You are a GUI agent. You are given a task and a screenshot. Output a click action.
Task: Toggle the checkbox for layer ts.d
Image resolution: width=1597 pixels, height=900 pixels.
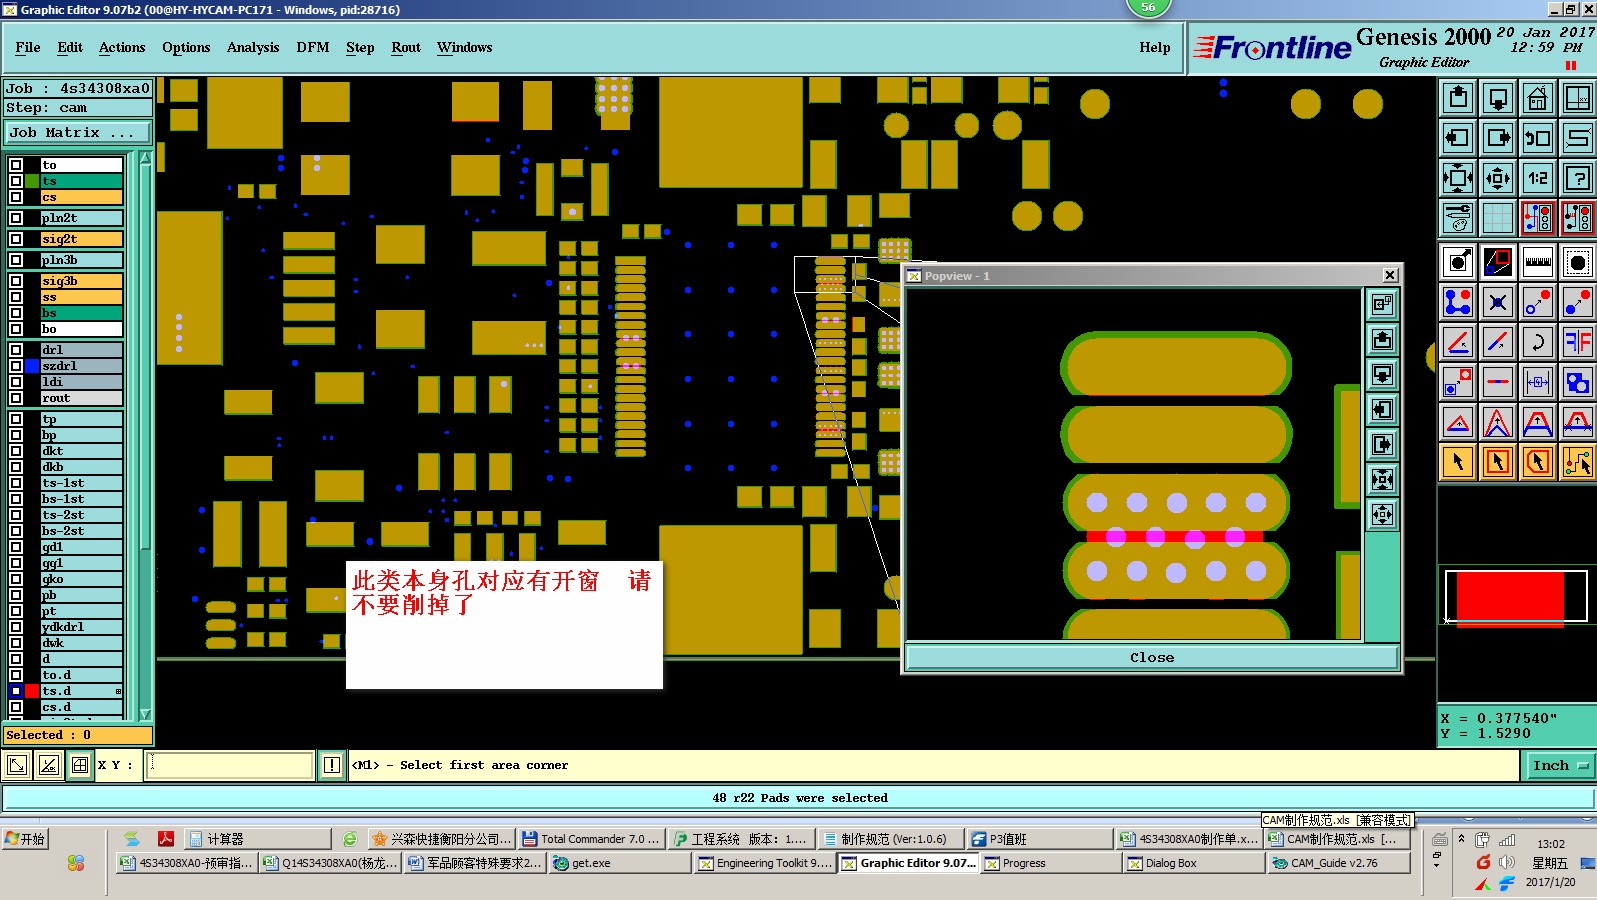click(16, 691)
